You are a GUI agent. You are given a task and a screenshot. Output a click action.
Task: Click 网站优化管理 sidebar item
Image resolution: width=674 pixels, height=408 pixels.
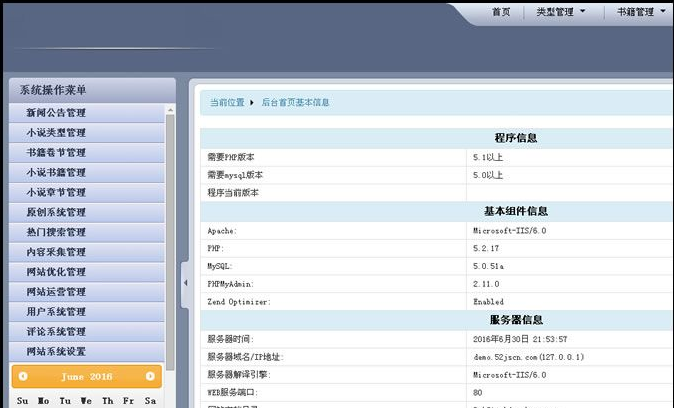[56, 272]
